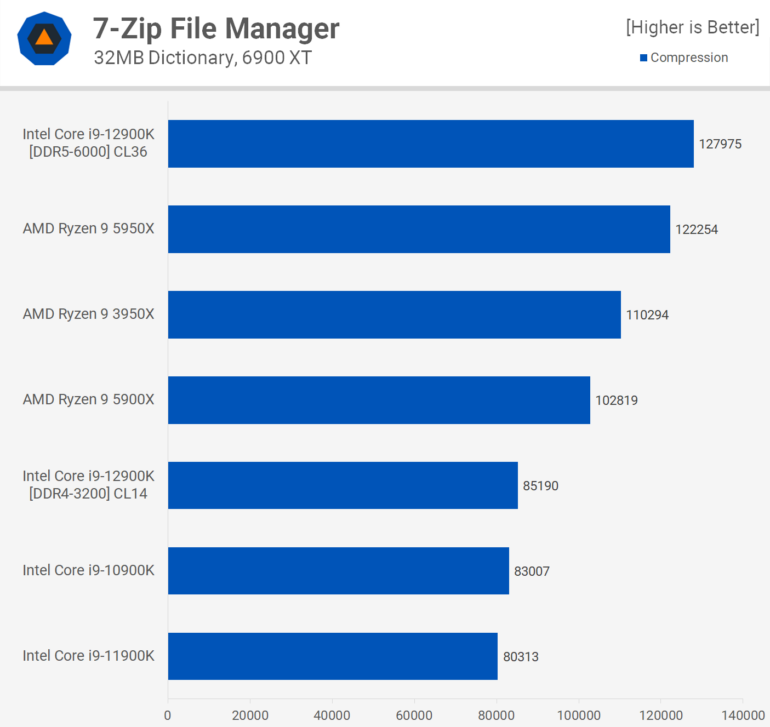This screenshot has width=770, height=727.
Task: Click the blue Compression legend swatch
Action: (x=644, y=58)
